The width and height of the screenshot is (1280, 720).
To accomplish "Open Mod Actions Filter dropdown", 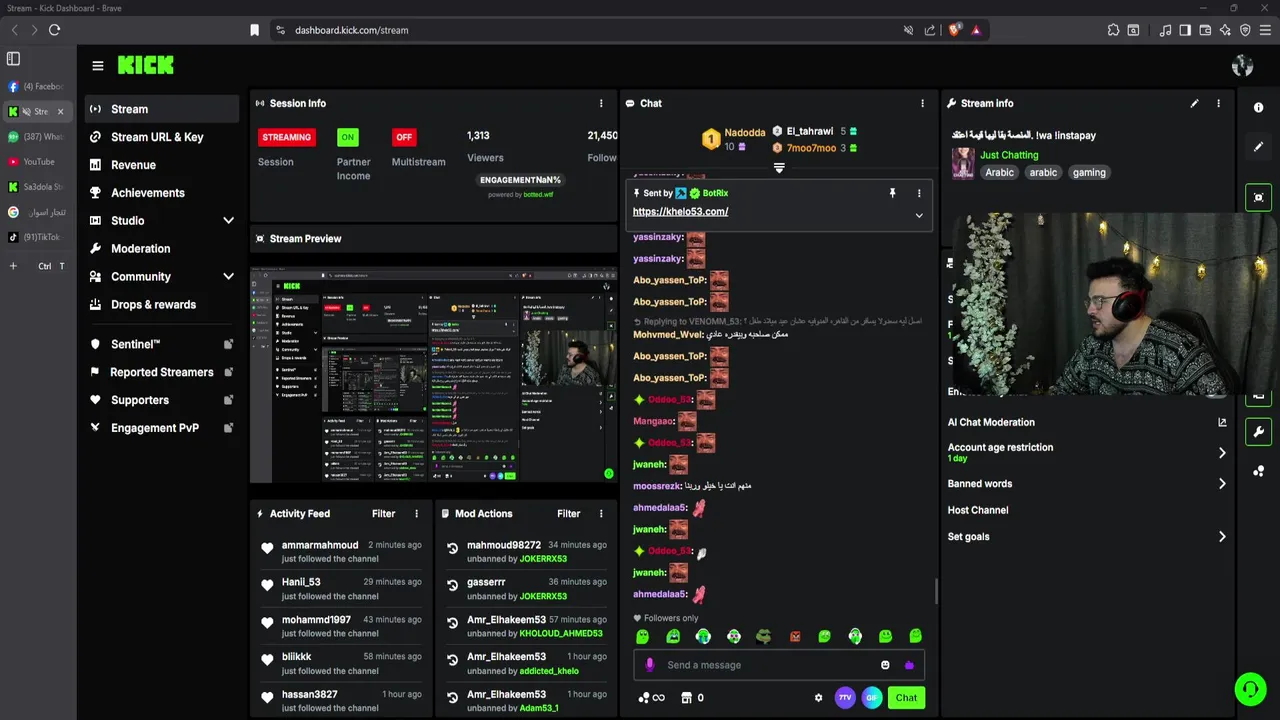I will click(x=568, y=514).
